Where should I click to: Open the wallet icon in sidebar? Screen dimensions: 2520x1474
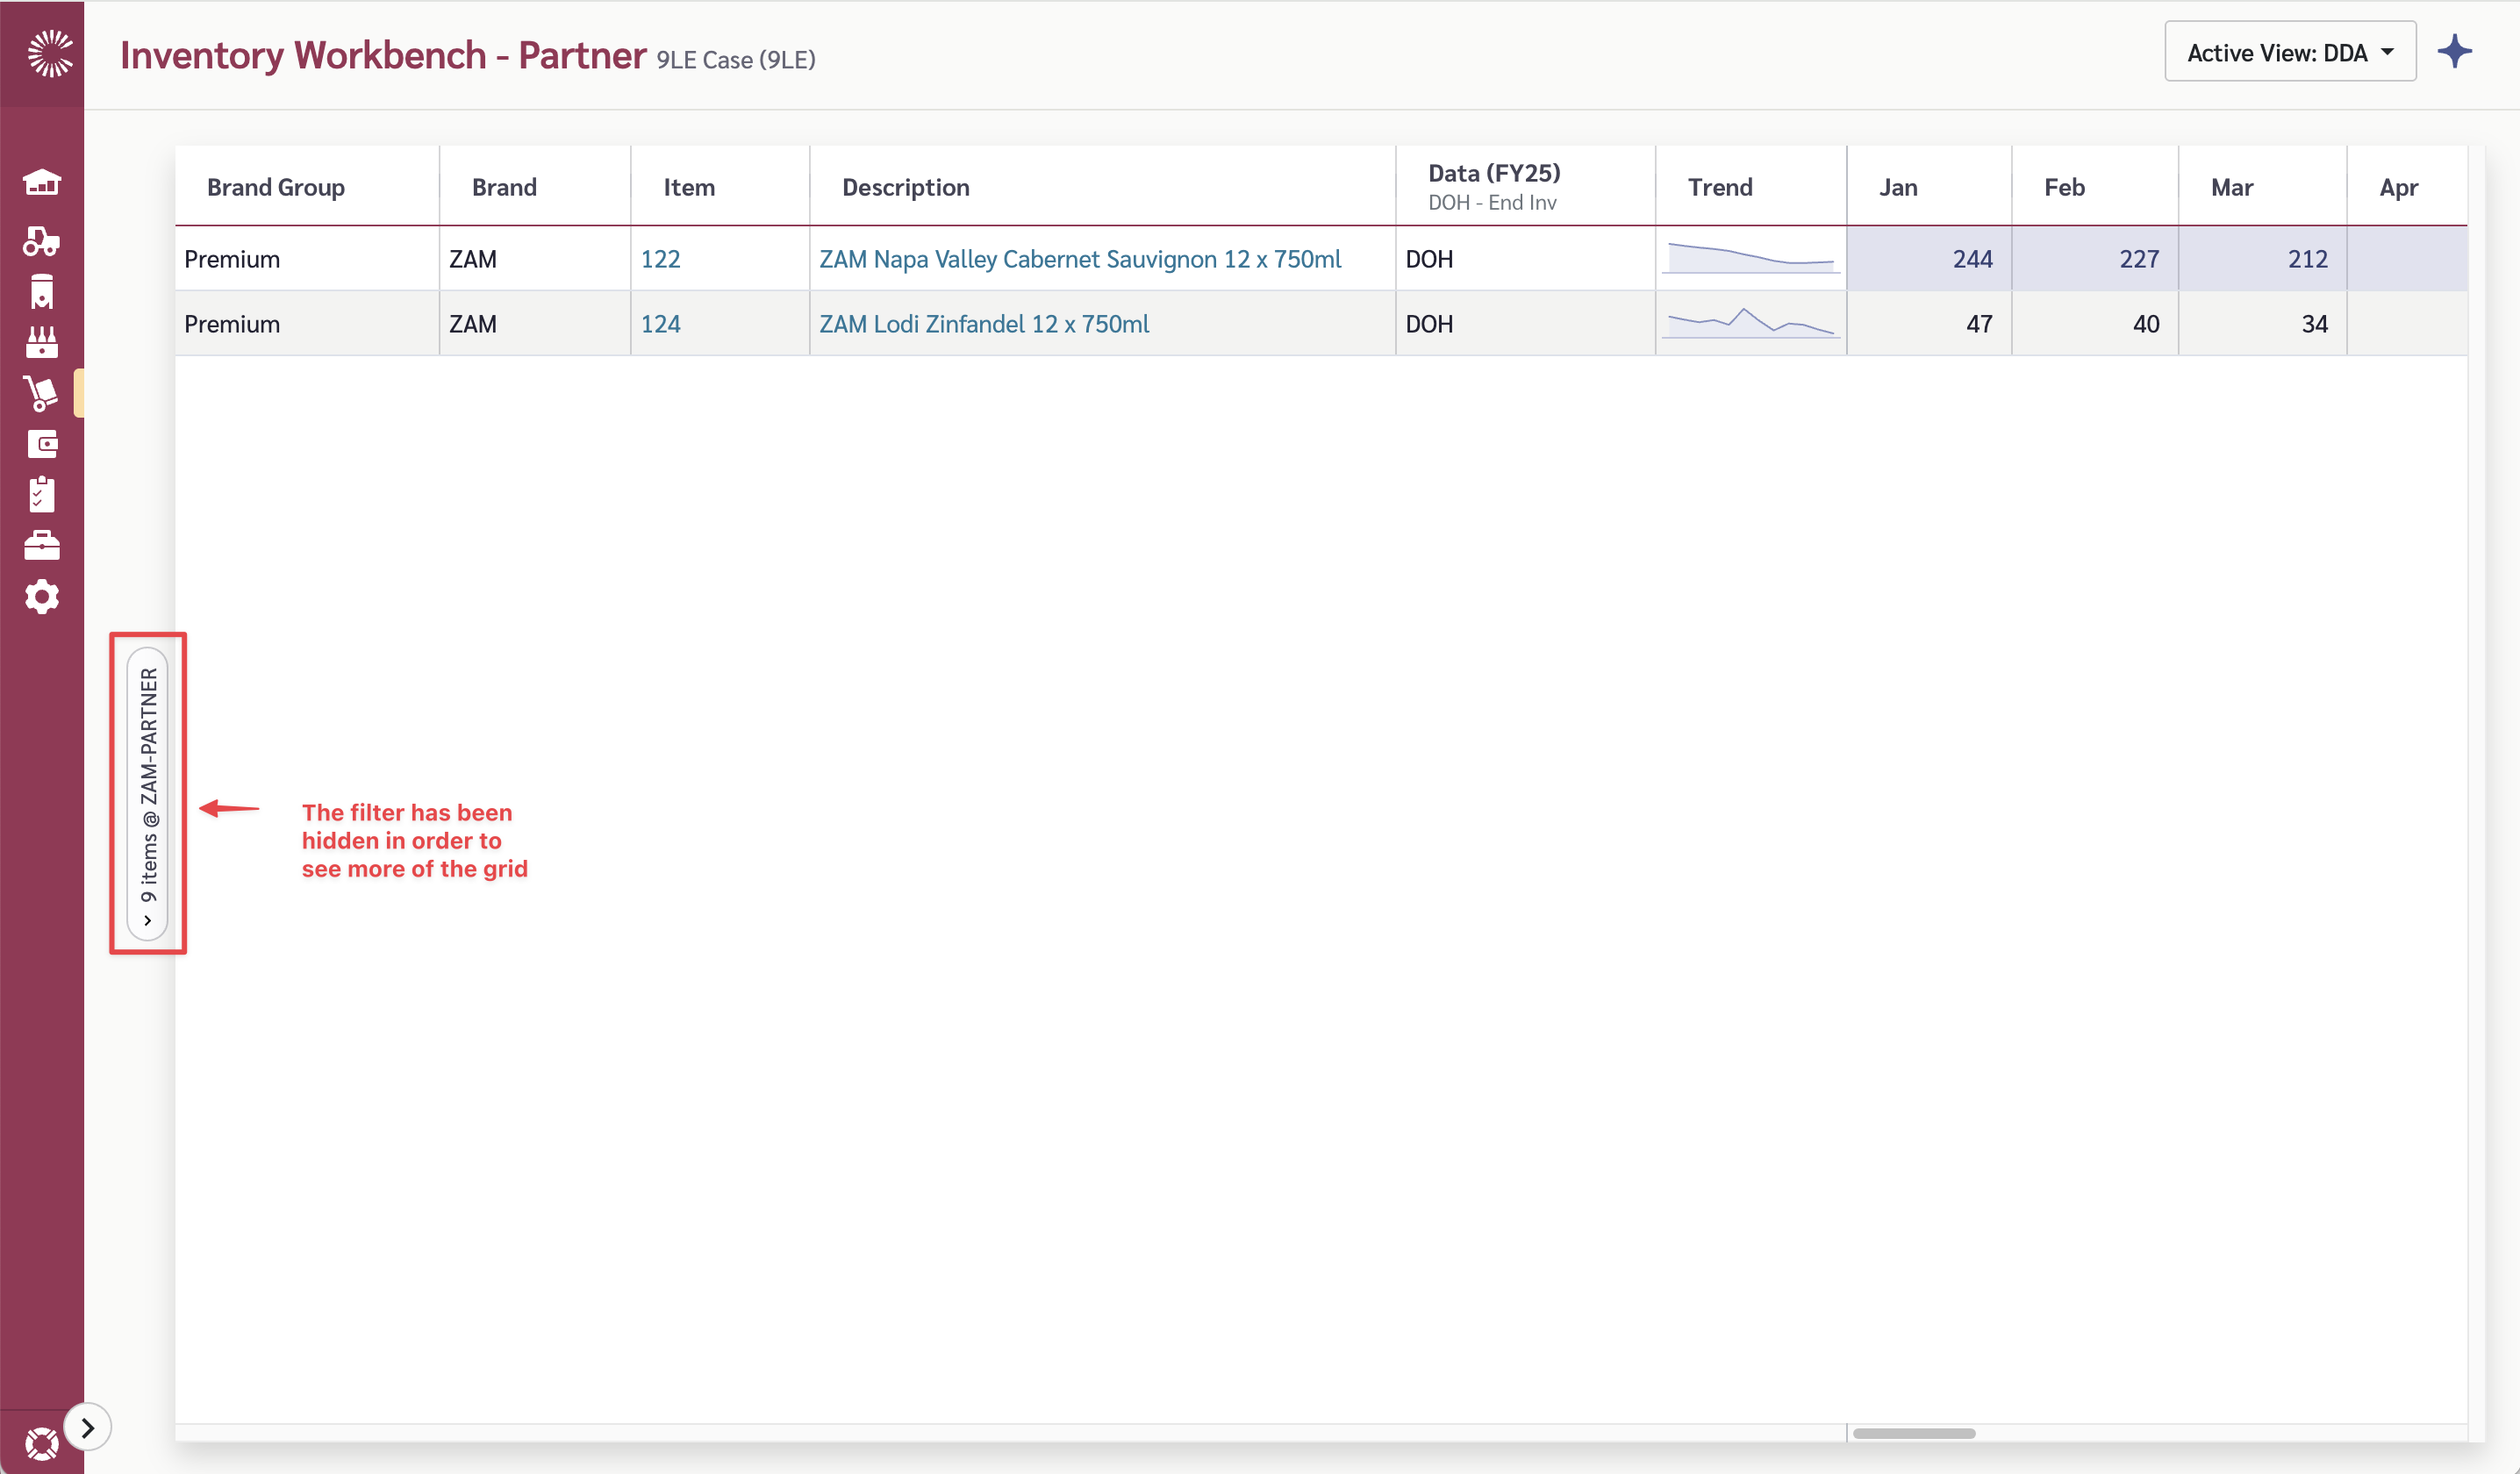[42, 444]
